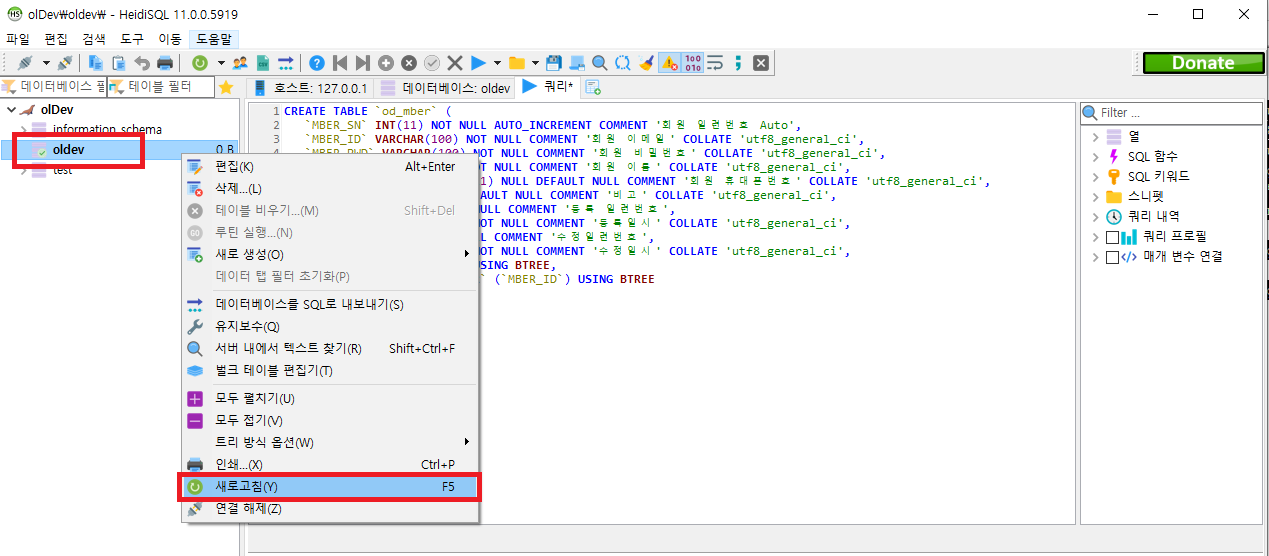Click the green Donate button

click(1203, 62)
